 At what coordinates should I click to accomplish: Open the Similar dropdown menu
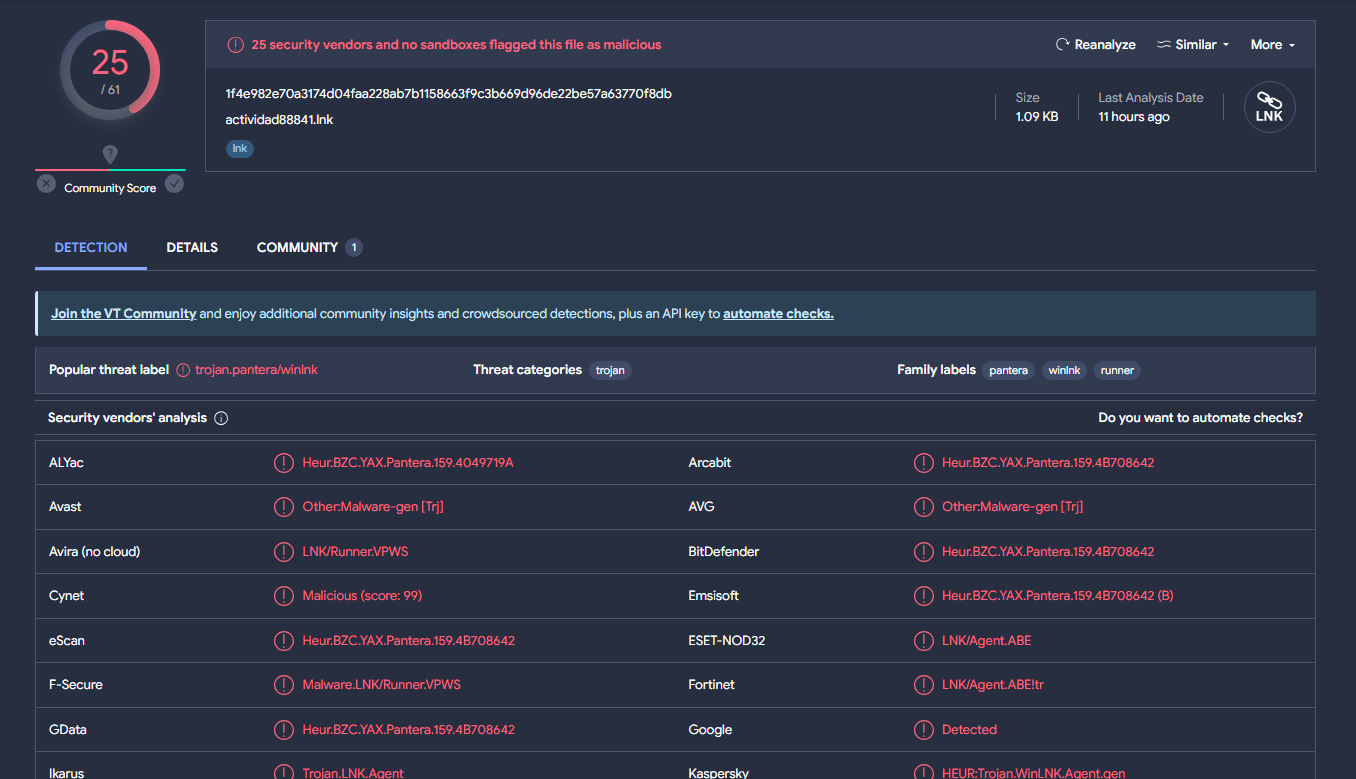[x=1193, y=45]
